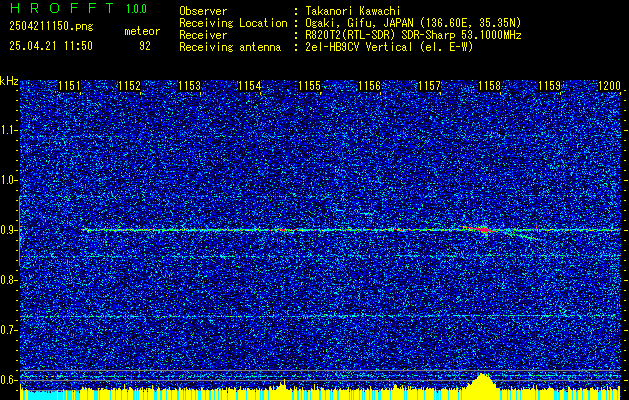Viewport: 629px width, 400px height.
Task: Click the Receiving Location field label
Action: point(233,23)
